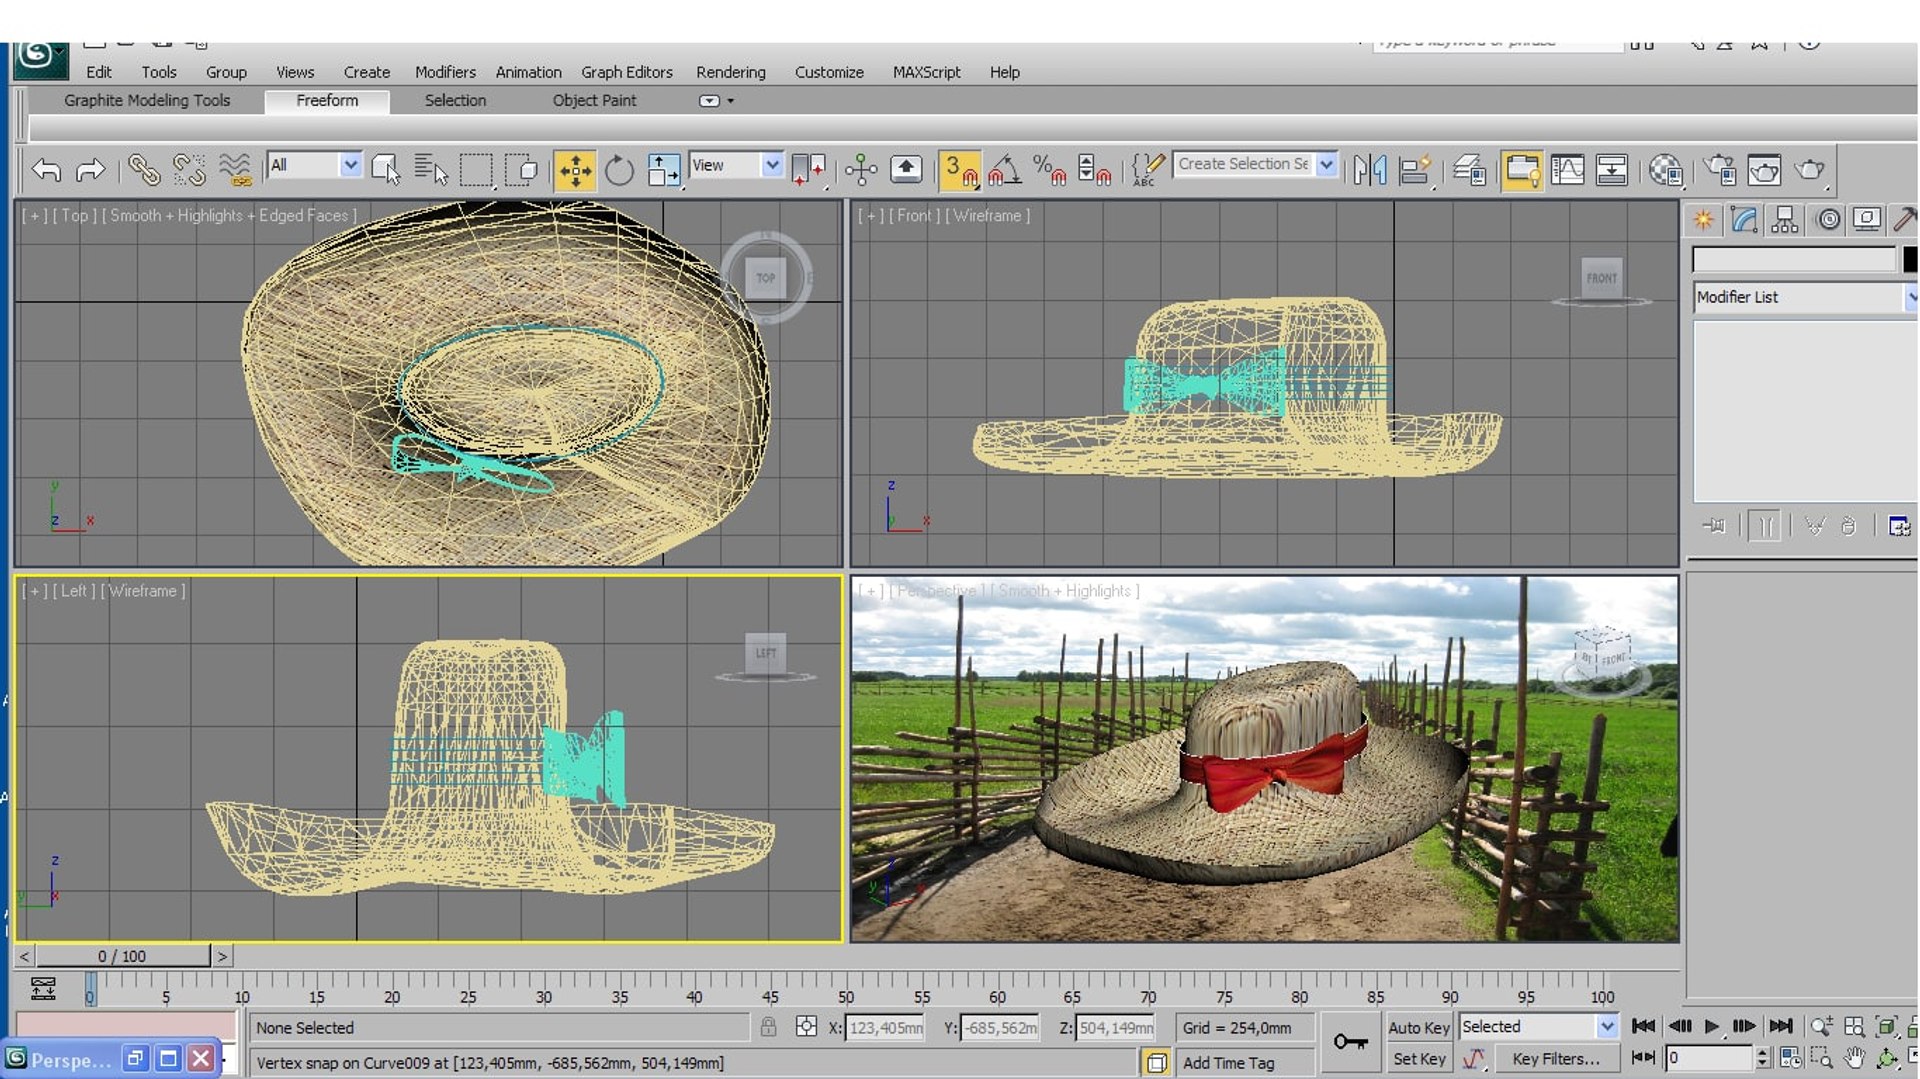The height and width of the screenshot is (1079, 1920).
Task: Open the Curve Editor icon
Action: click(1567, 170)
